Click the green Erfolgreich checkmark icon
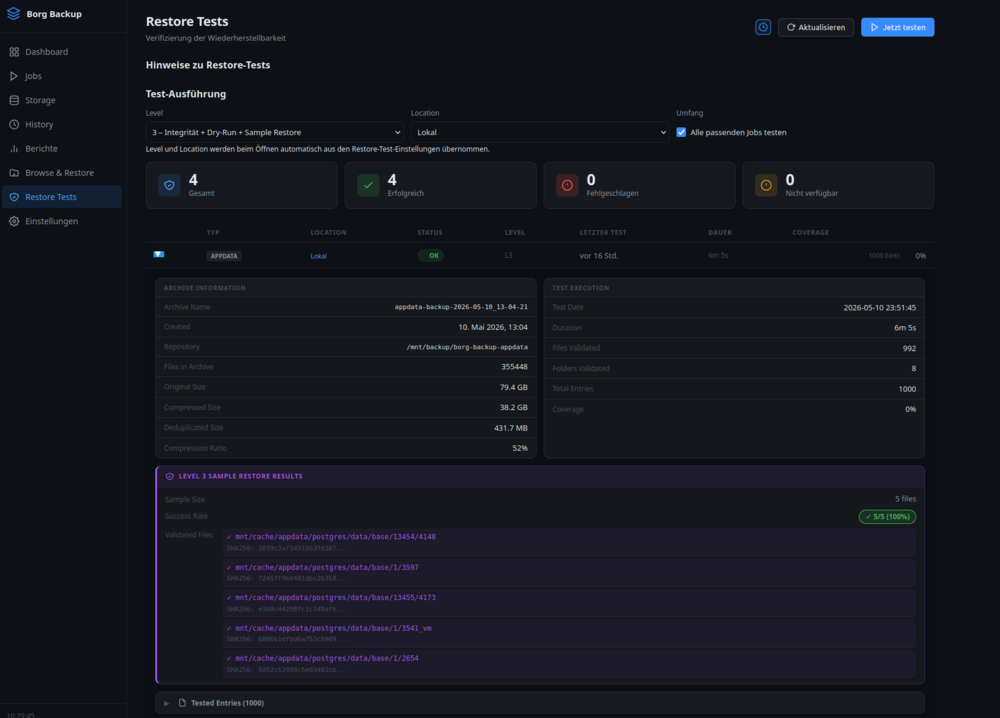Viewport: 1000px width, 718px height. tap(368, 185)
